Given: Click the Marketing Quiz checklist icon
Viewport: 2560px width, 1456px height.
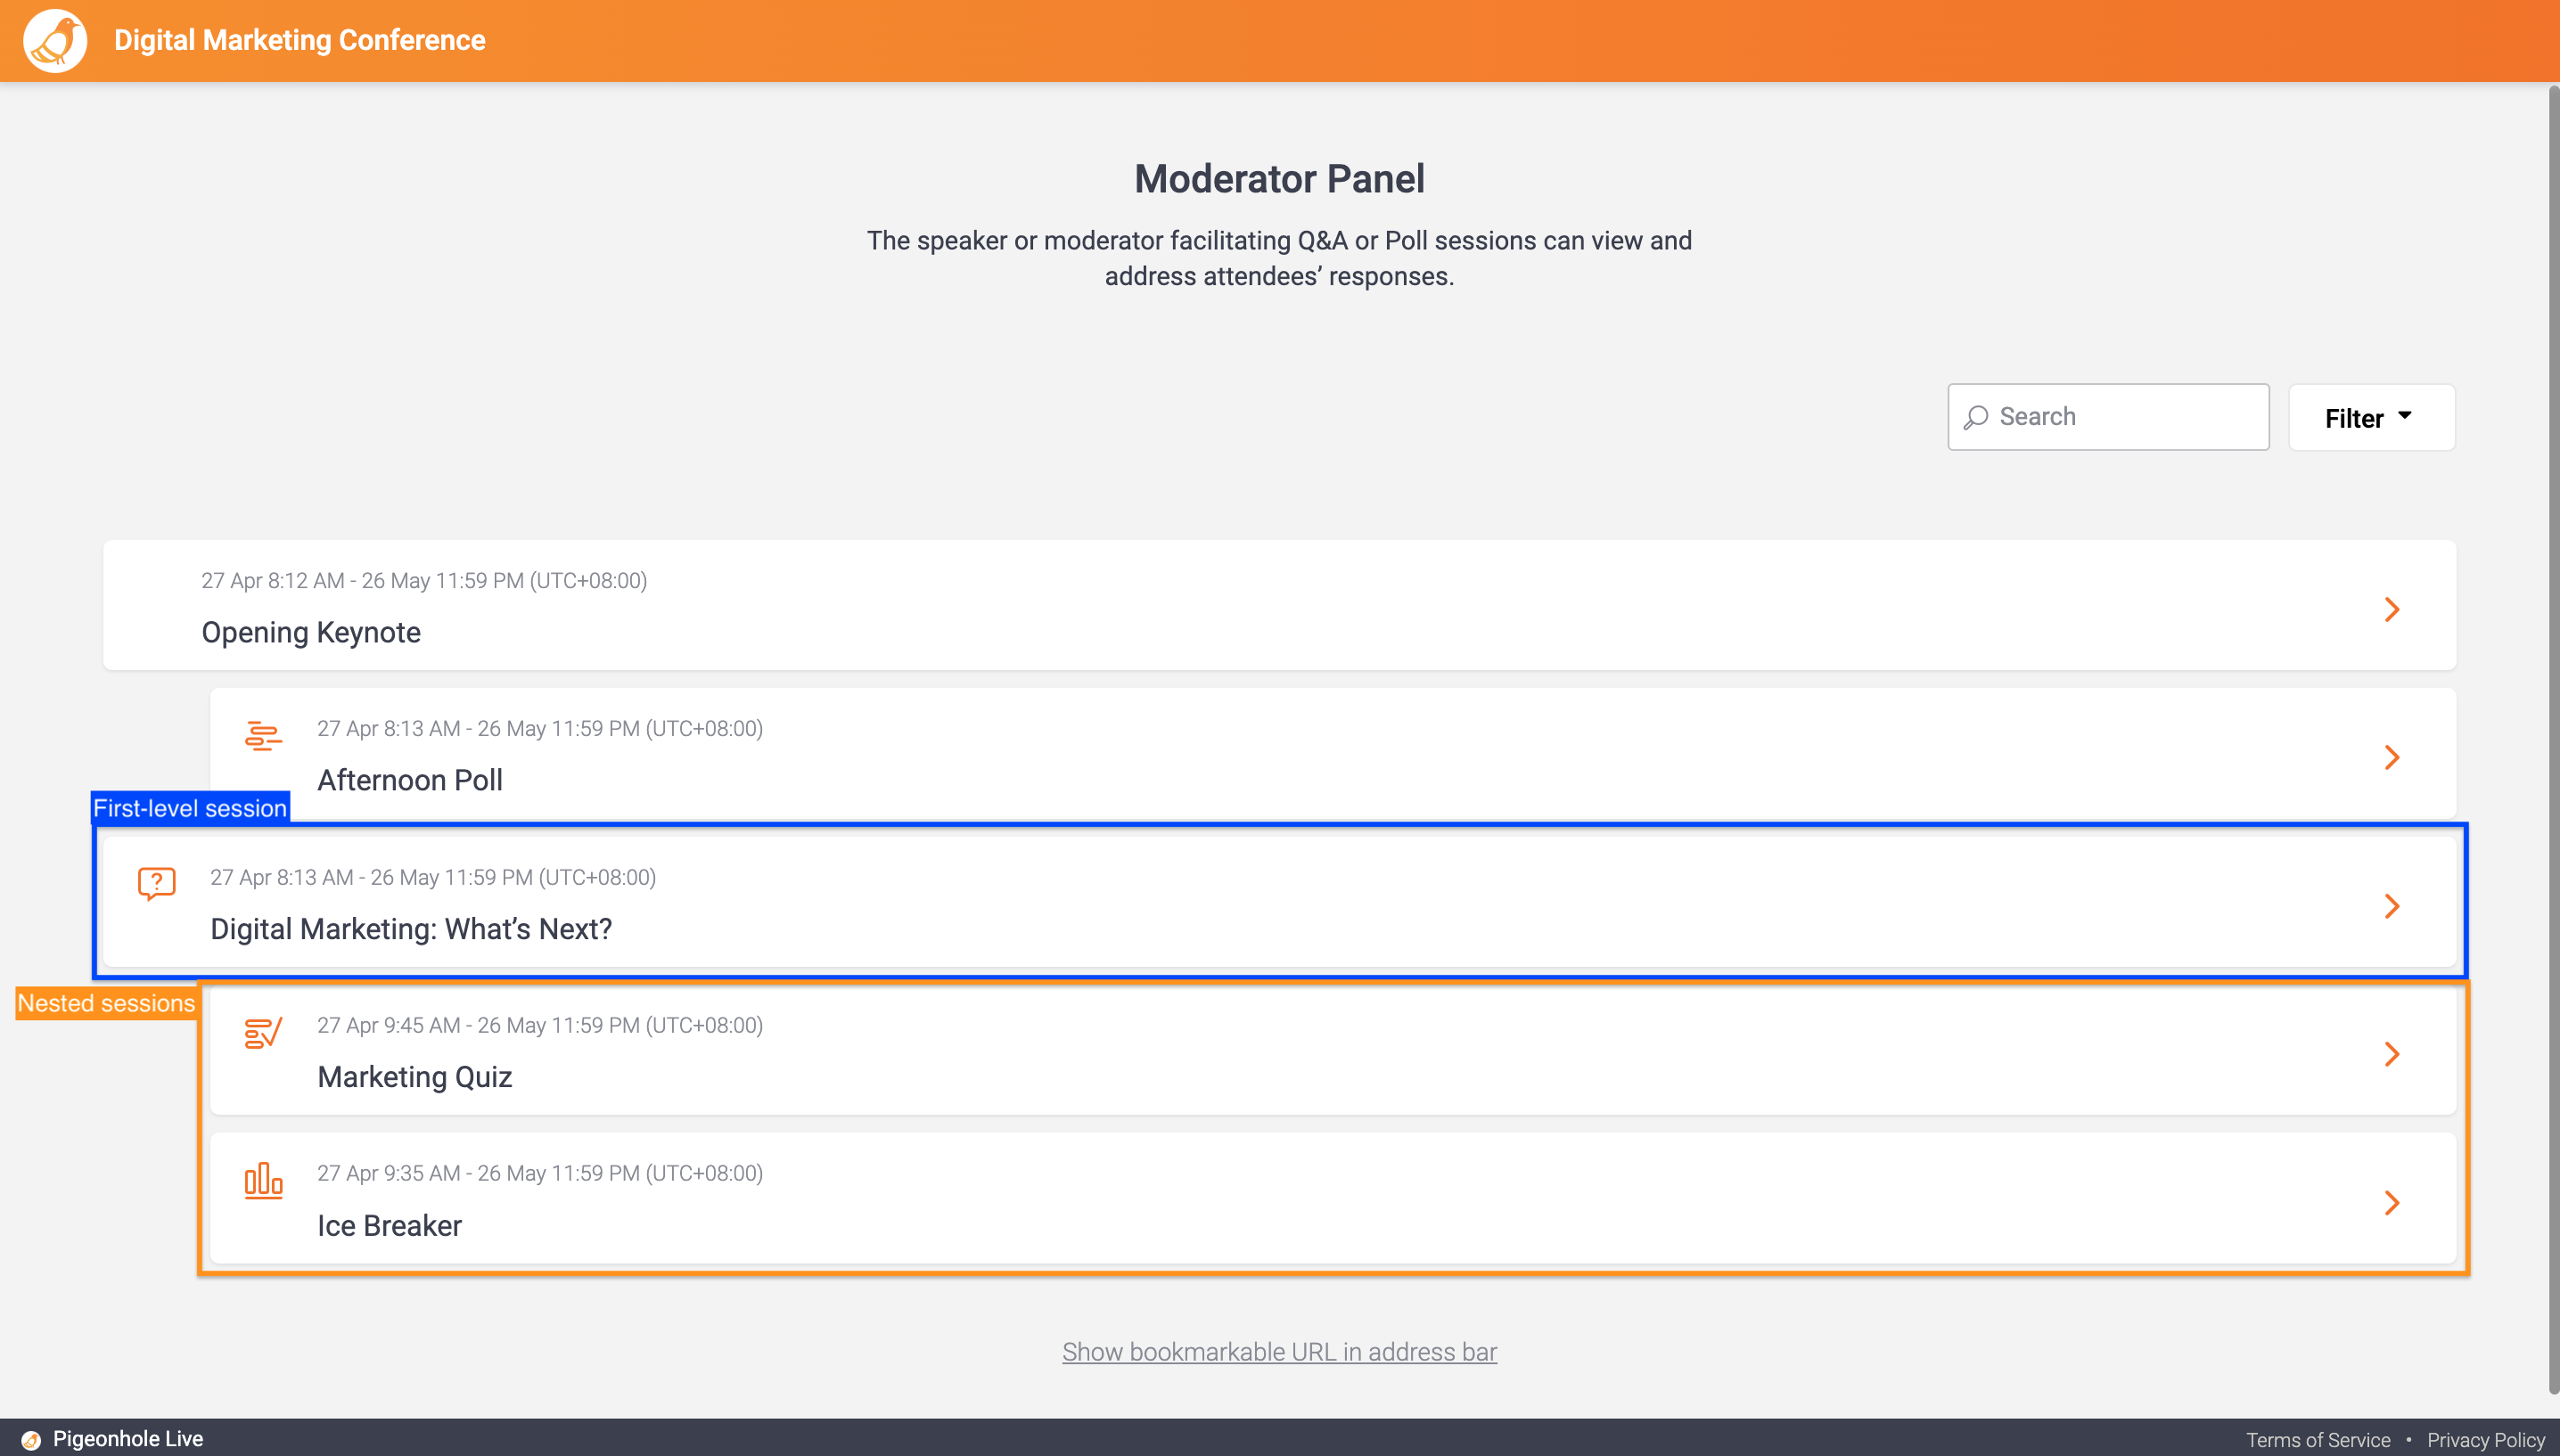Looking at the screenshot, I should coord(263,1033).
